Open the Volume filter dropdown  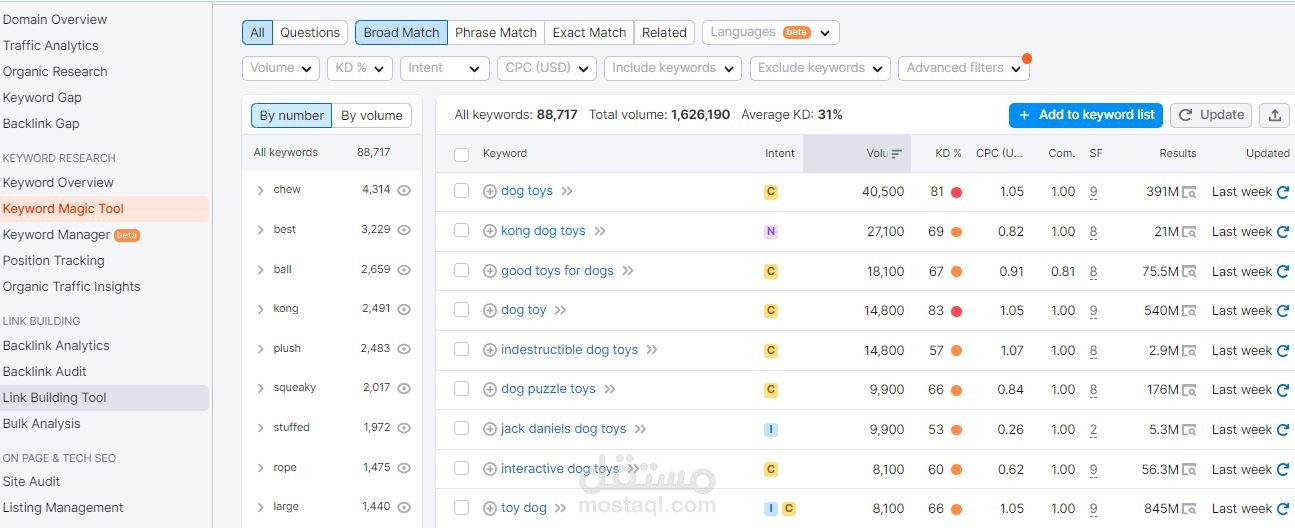click(x=281, y=68)
